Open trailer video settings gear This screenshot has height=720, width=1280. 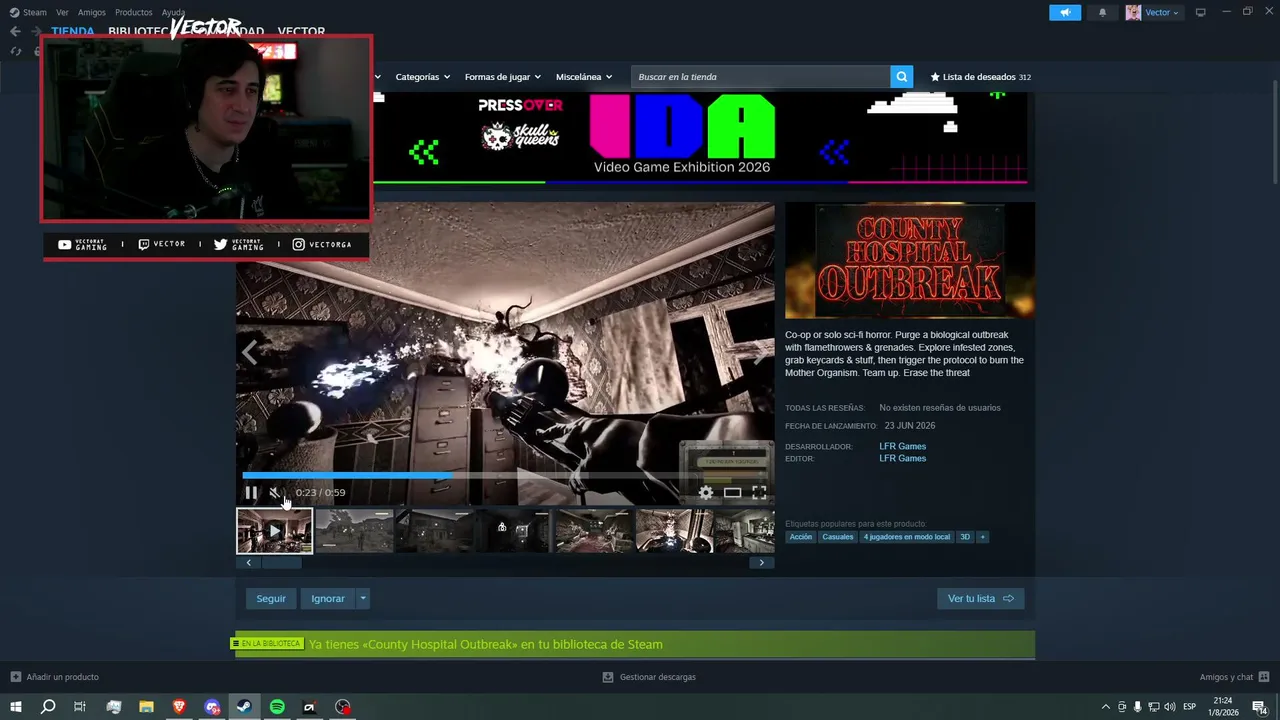tap(706, 492)
